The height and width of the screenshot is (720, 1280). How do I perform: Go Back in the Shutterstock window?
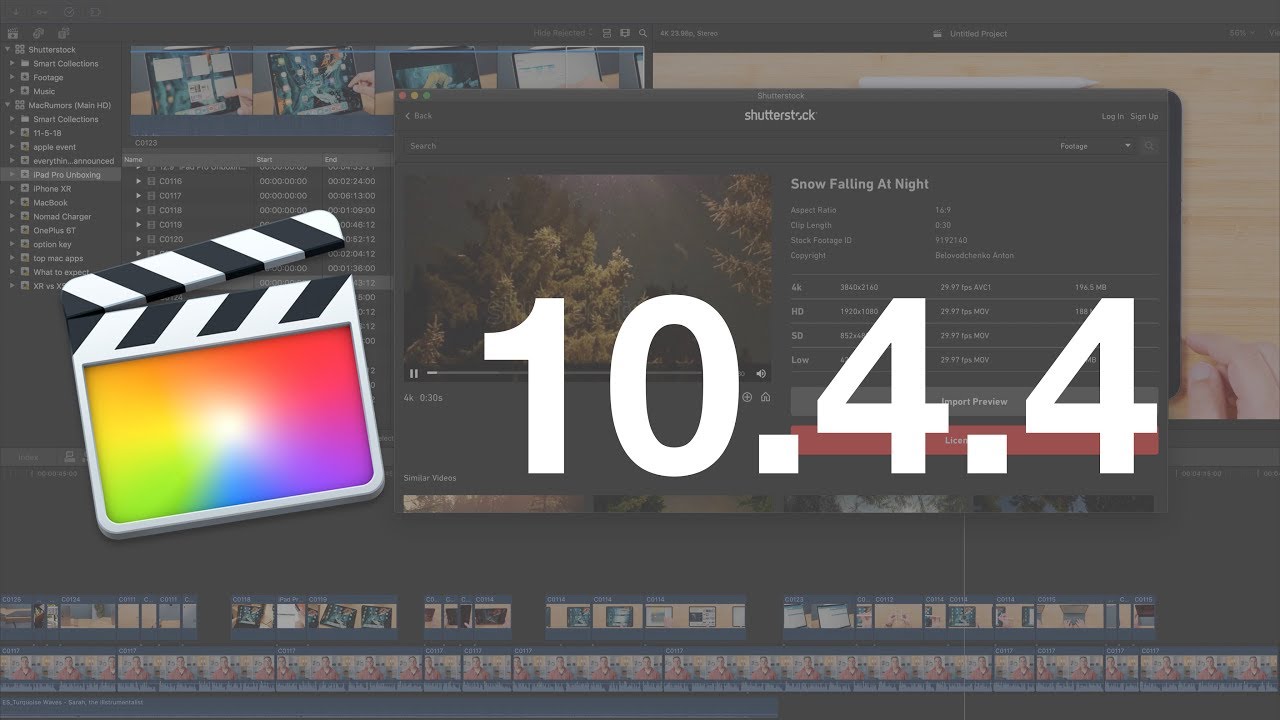(x=419, y=116)
